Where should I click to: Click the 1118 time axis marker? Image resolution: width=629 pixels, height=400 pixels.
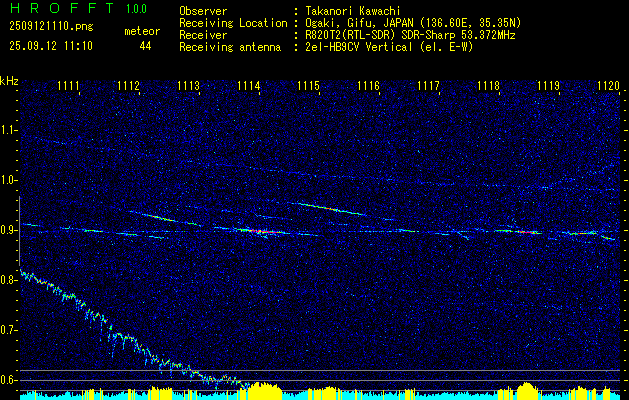click(x=489, y=85)
